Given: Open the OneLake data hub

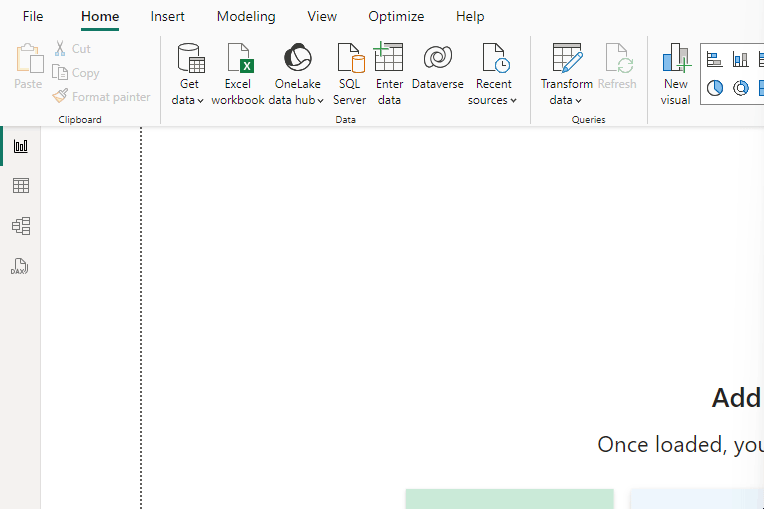Looking at the screenshot, I should 297,74.
